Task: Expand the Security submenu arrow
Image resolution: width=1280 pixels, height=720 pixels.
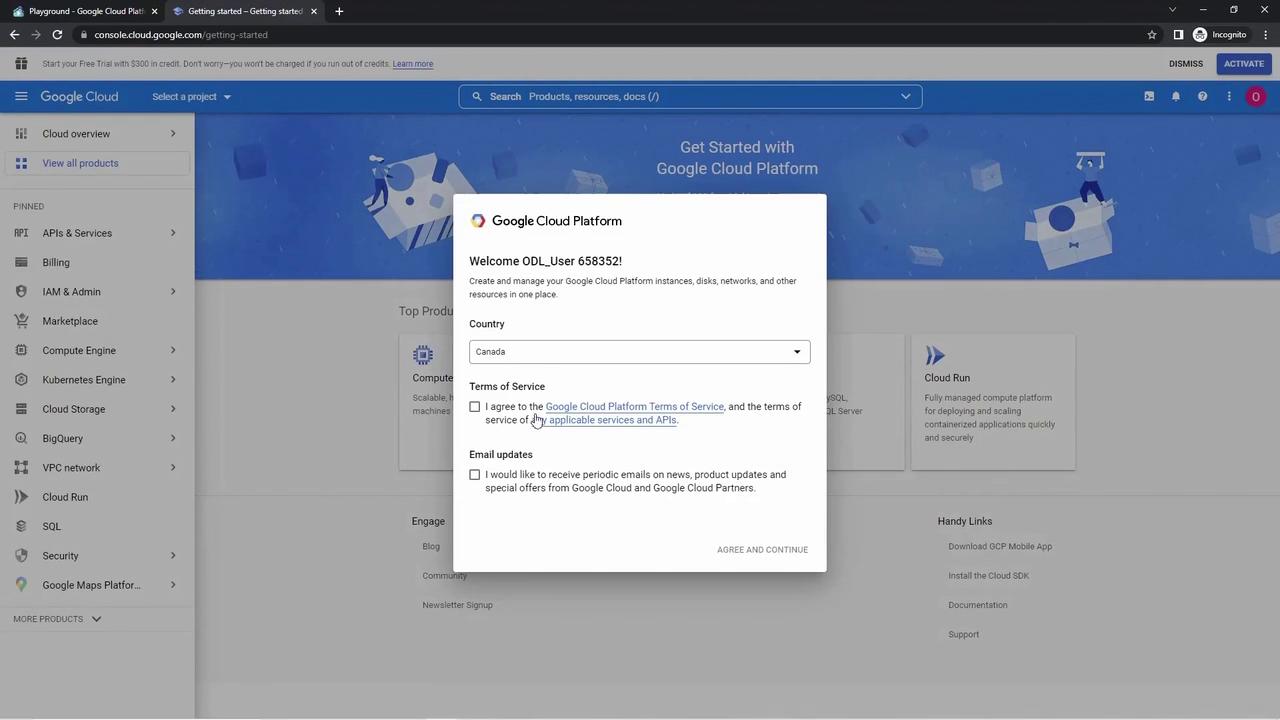Action: point(173,555)
